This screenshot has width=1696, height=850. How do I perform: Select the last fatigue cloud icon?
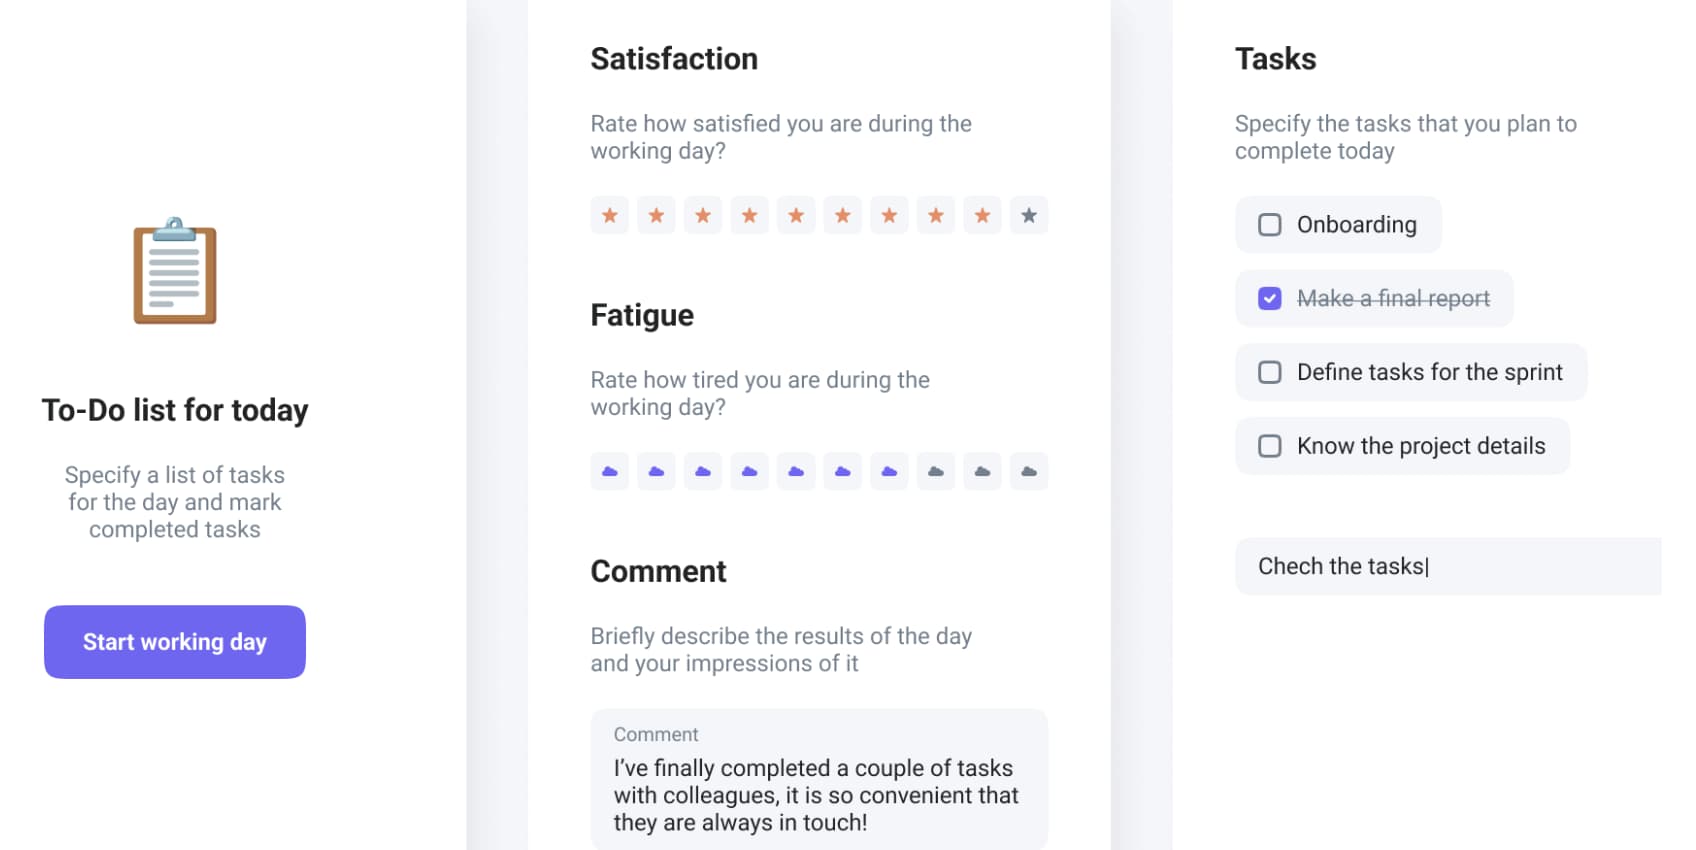1029,471
